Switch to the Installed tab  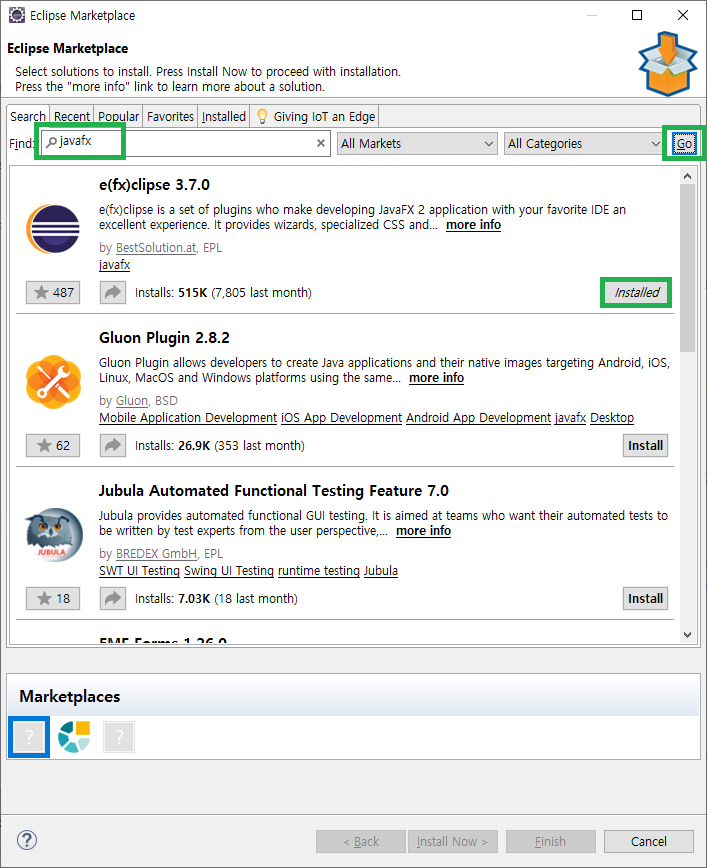(x=224, y=116)
